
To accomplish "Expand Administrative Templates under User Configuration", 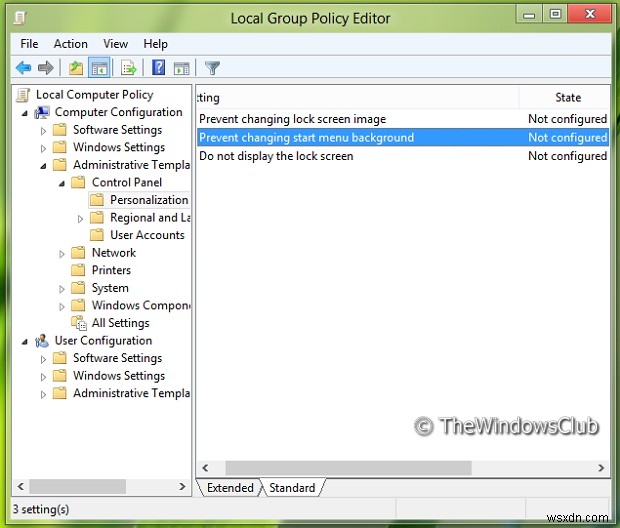I will [x=43, y=394].
